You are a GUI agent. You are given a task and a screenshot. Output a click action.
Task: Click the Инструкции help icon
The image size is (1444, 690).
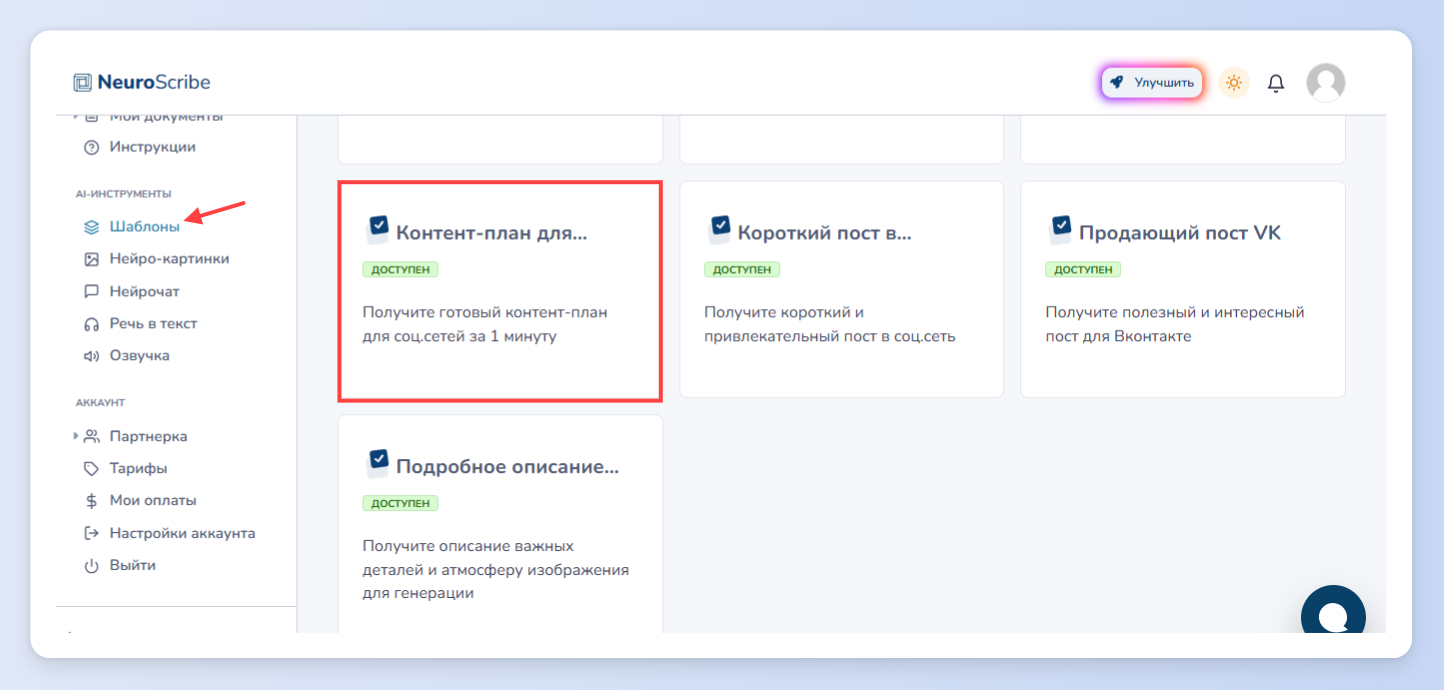click(x=91, y=147)
